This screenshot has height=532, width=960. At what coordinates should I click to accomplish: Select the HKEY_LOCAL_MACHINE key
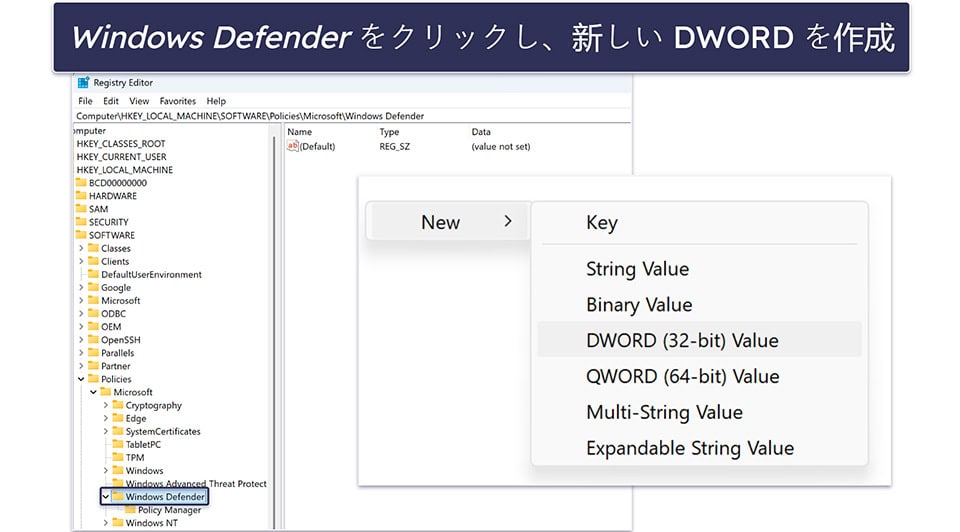coord(124,170)
